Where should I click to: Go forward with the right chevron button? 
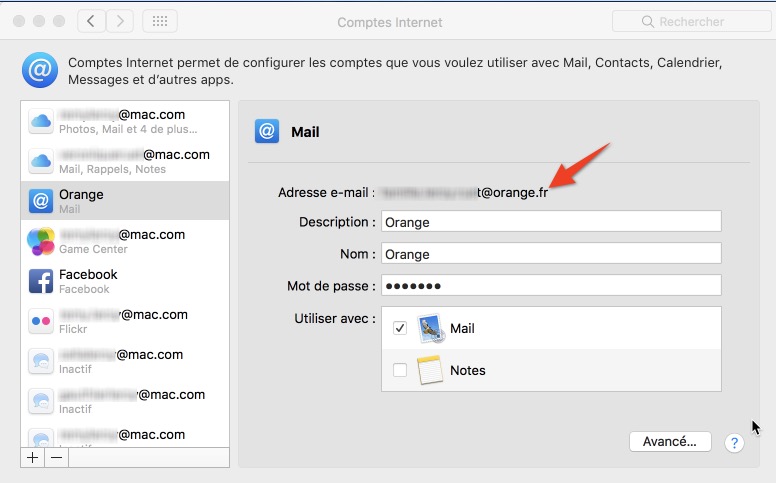click(x=120, y=21)
